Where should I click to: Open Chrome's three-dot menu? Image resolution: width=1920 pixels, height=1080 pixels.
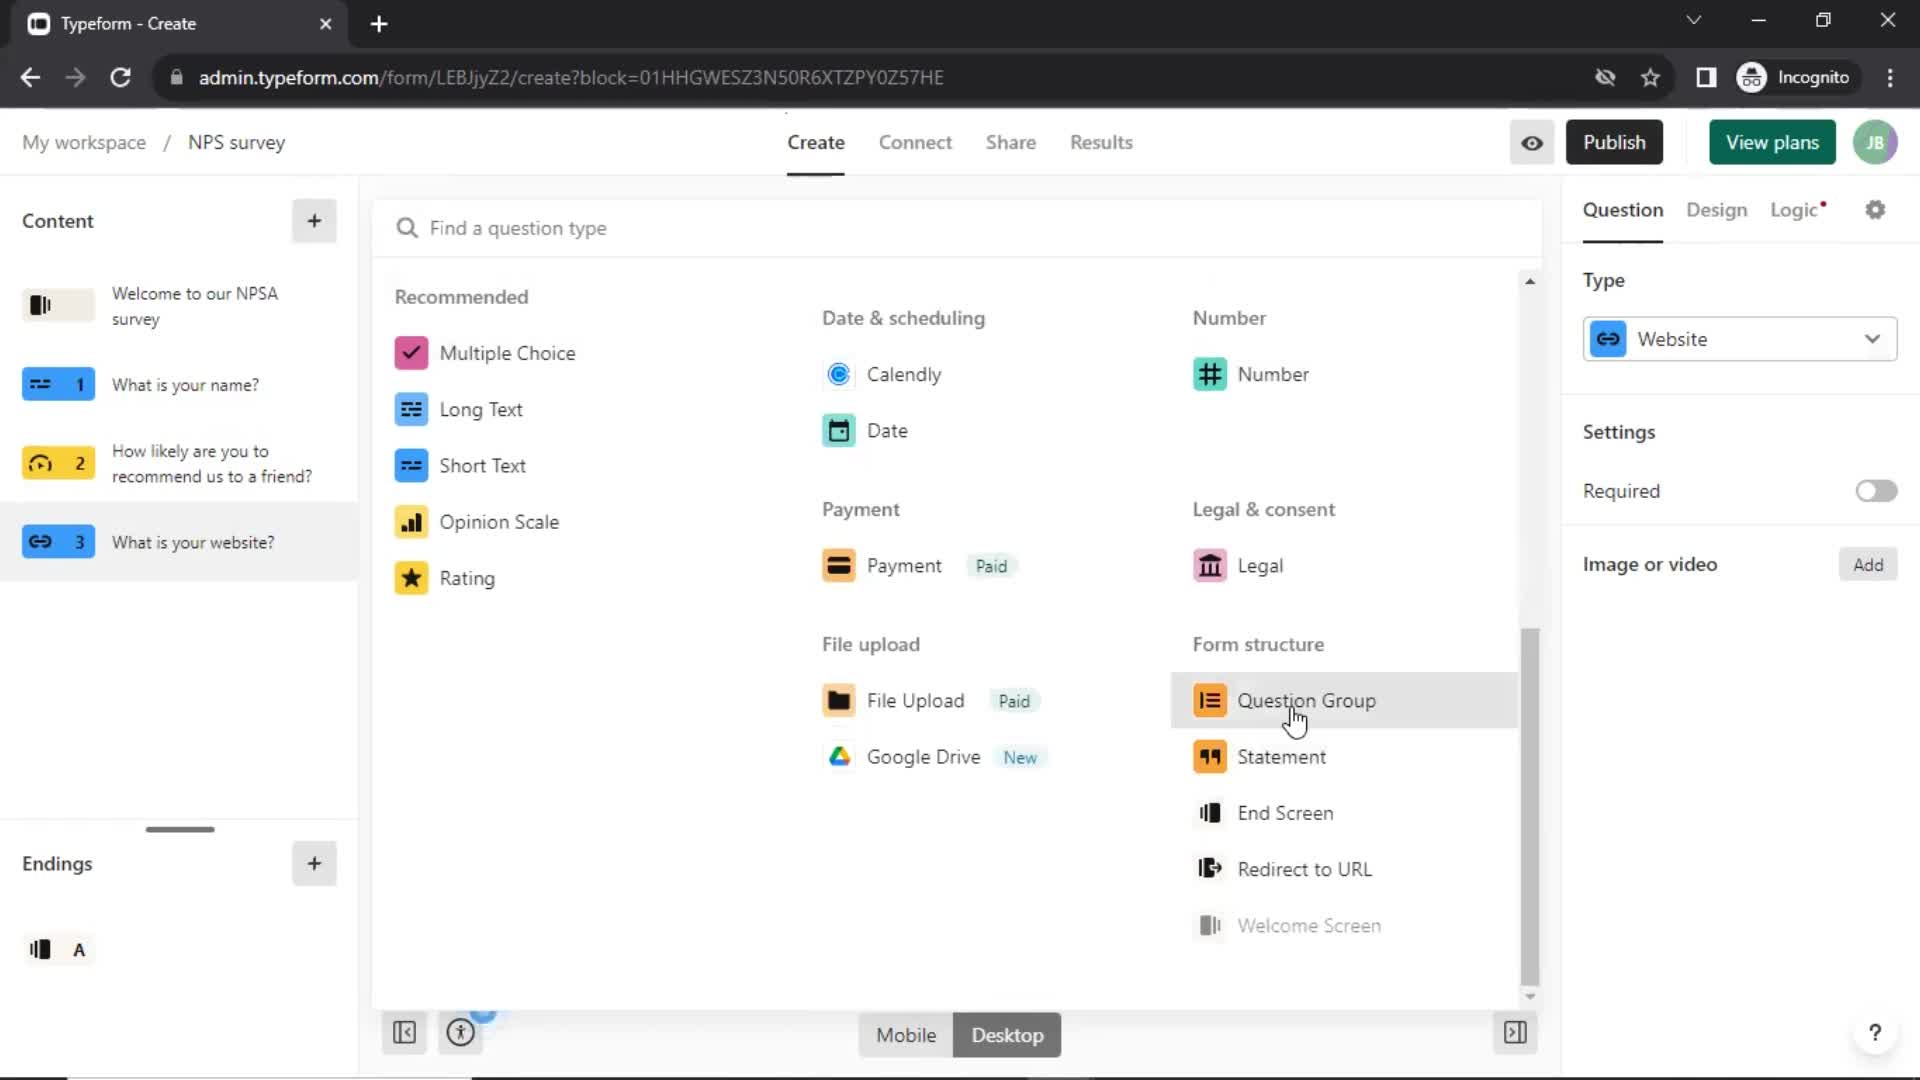pyautogui.click(x=1889, y=77)
